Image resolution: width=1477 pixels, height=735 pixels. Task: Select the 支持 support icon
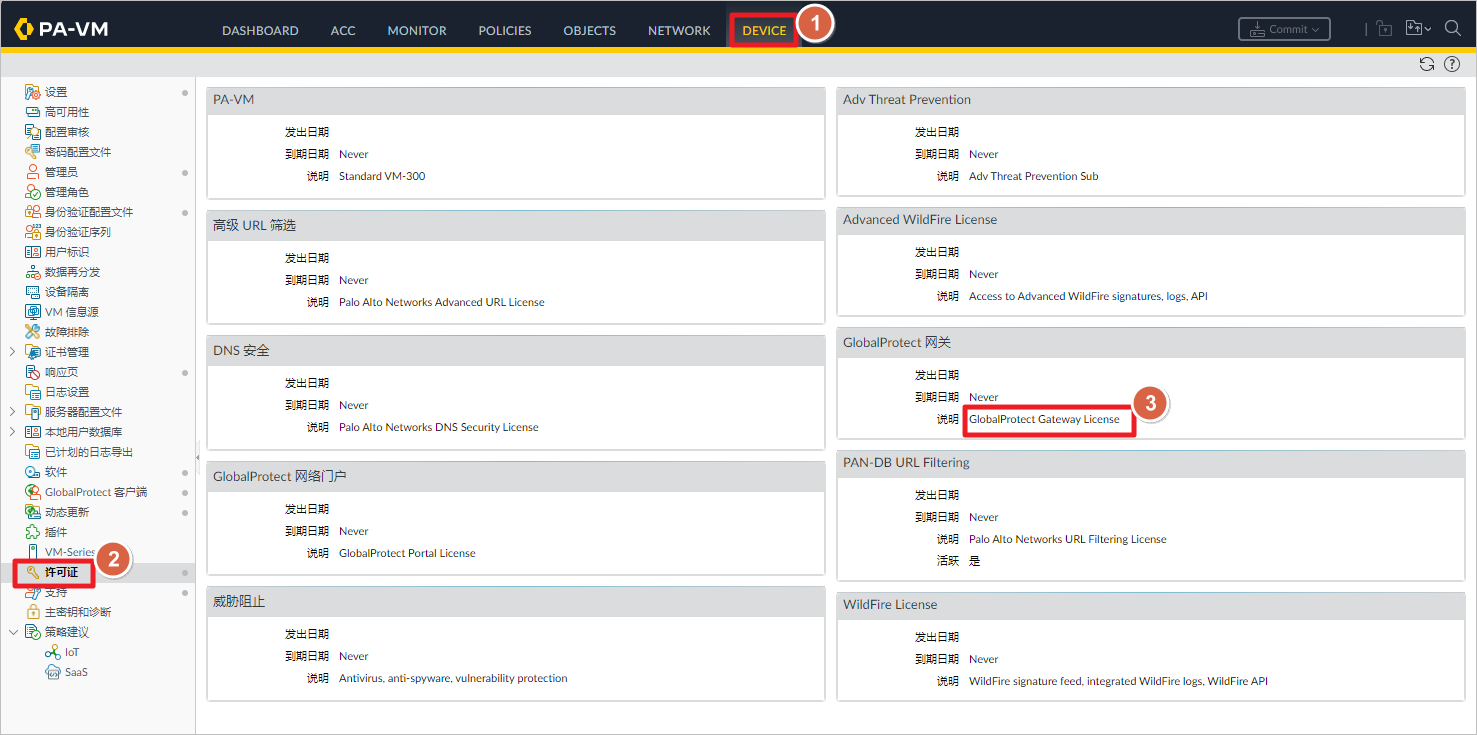33,592
